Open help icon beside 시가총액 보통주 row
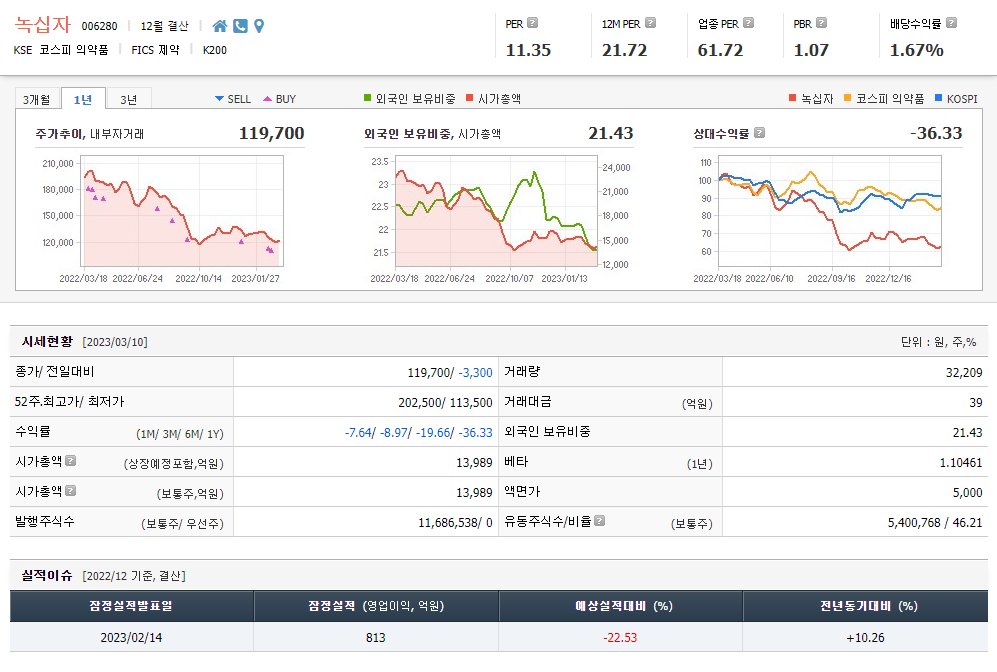Screen dimensions: 997x672 point(71,490)
